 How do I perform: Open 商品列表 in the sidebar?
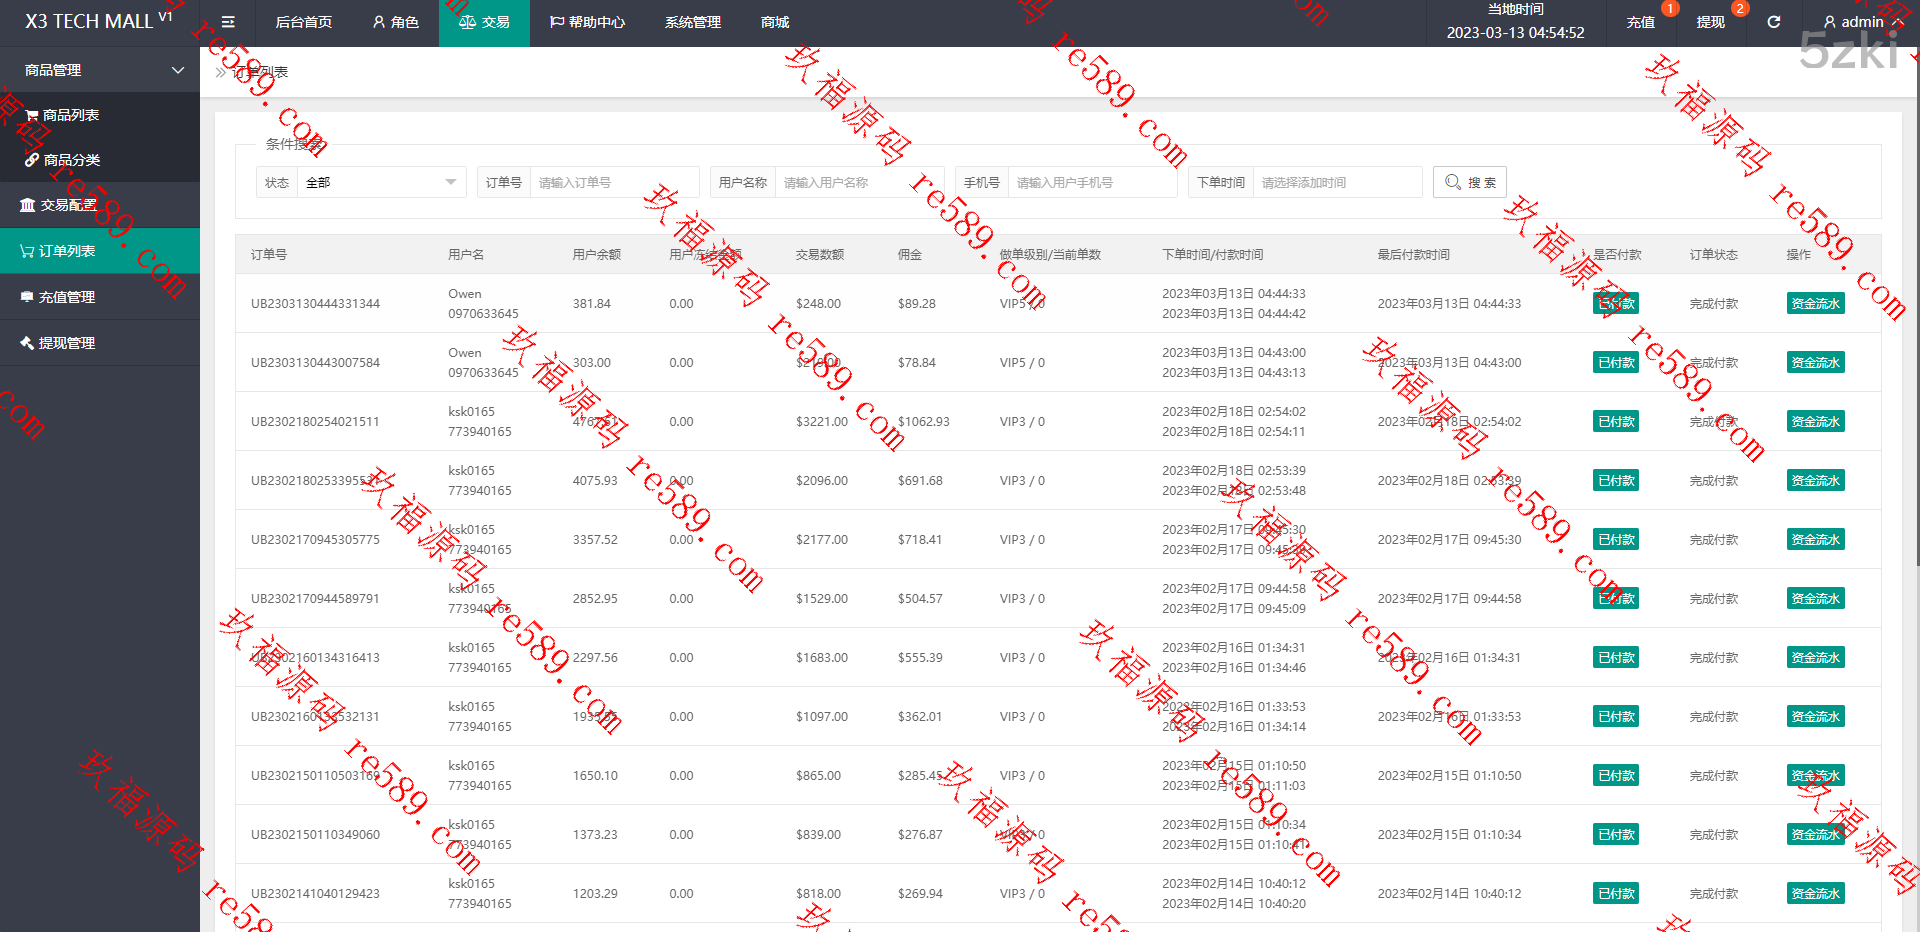[70, 115]
